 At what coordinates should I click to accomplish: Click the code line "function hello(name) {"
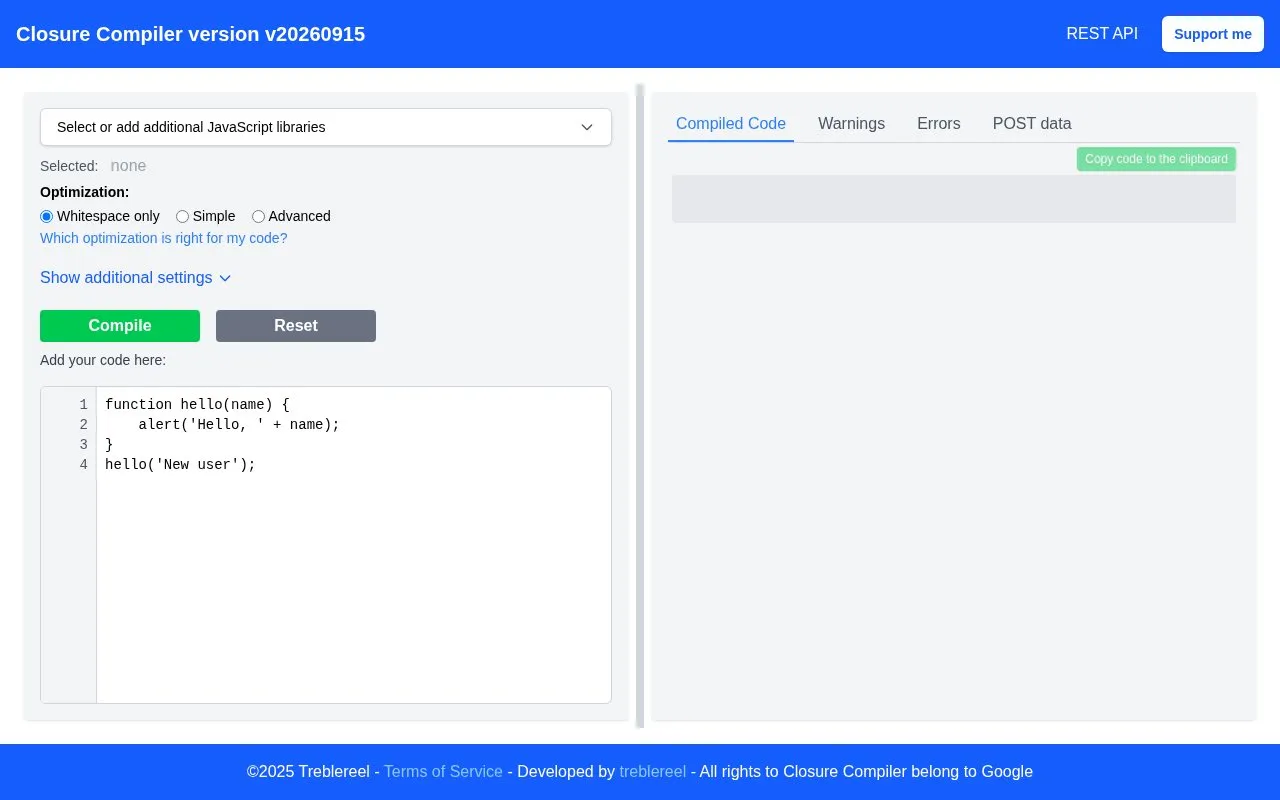click(x=197, y=405)
